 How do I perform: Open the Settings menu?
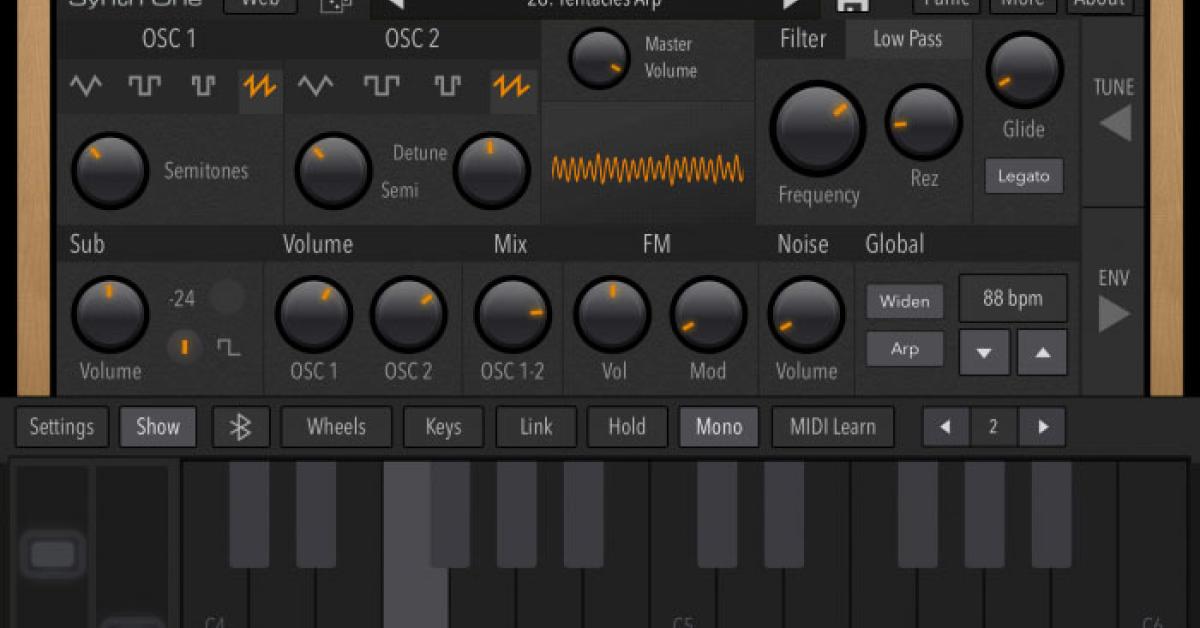(61, 426)
